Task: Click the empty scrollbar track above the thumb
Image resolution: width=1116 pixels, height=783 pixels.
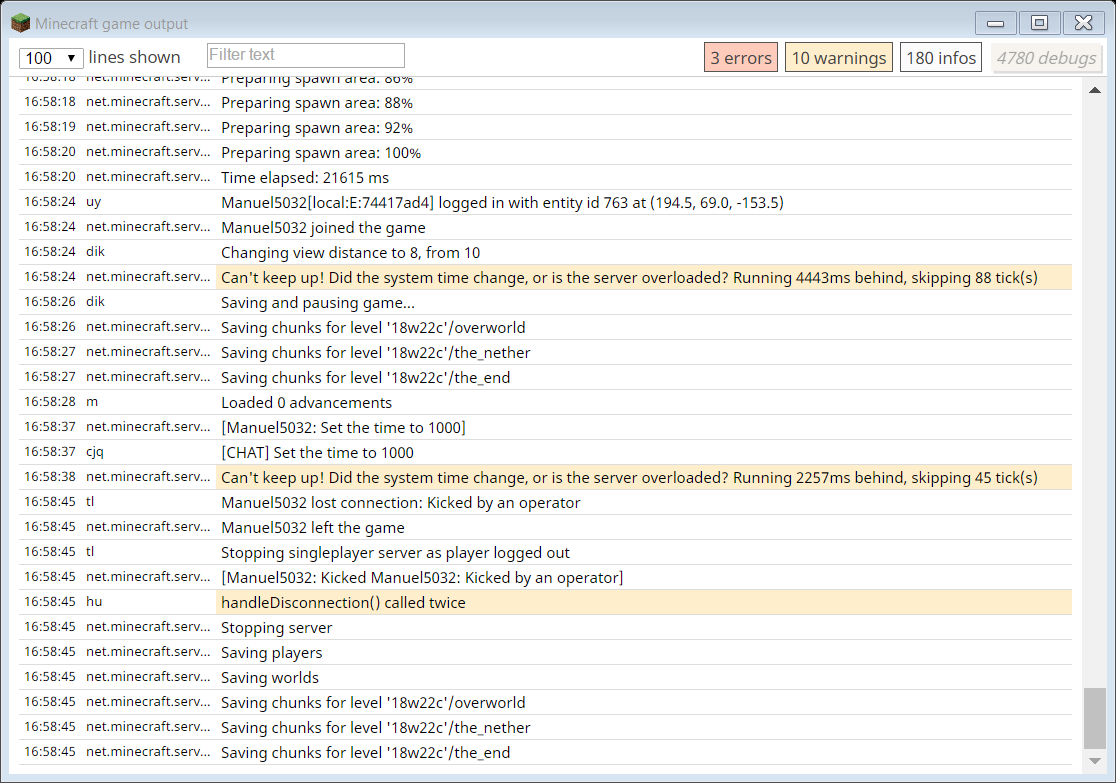Action: tap(1095, 400)
